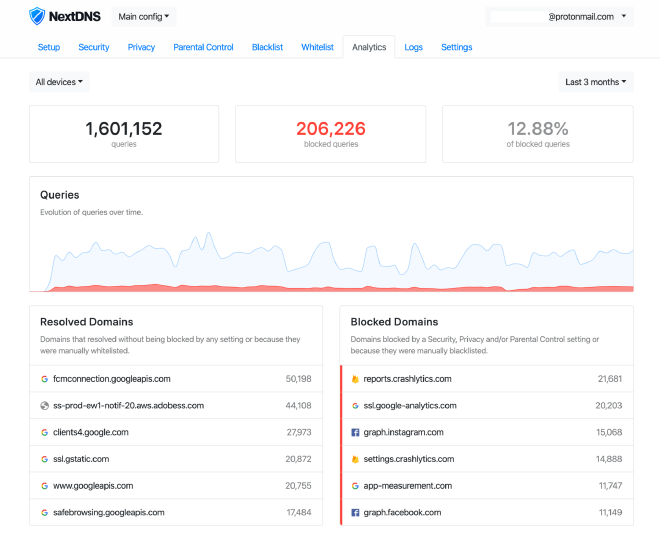Open the Parental Control tab

(x=203, y=47)
